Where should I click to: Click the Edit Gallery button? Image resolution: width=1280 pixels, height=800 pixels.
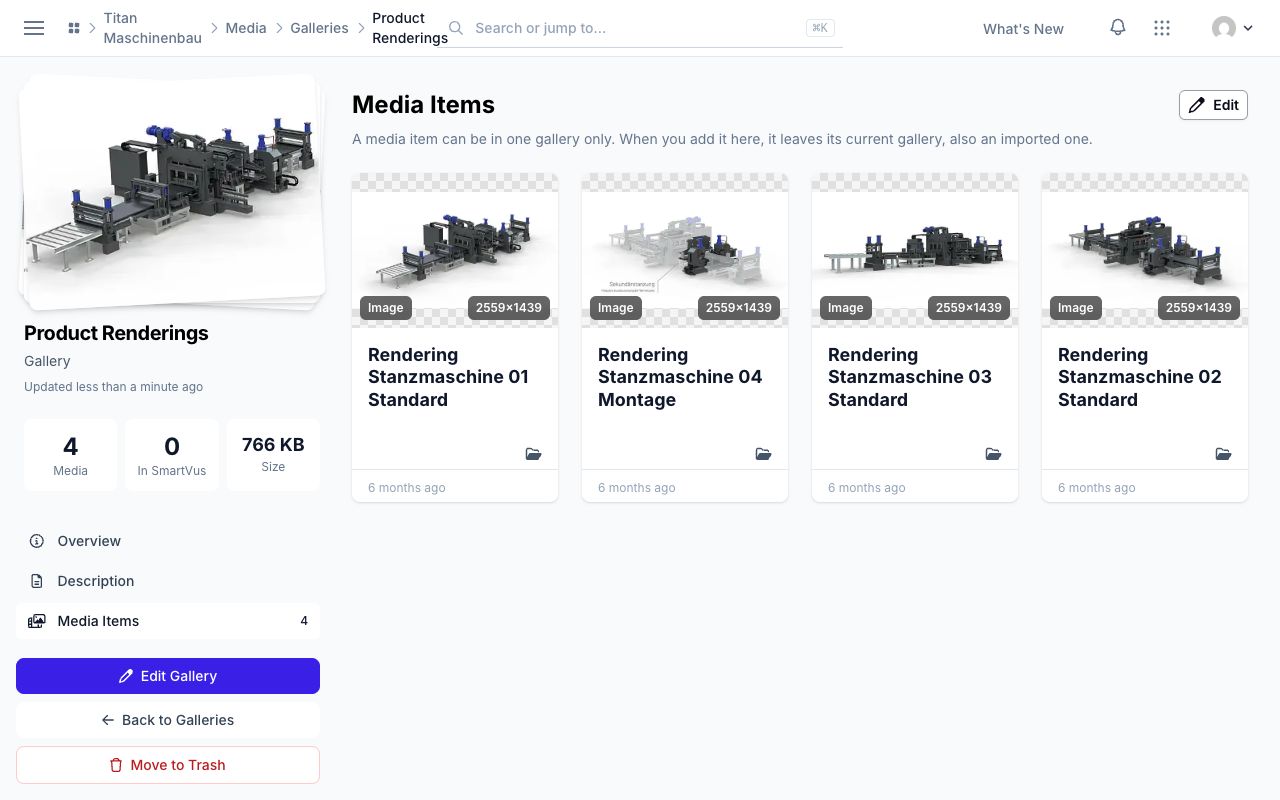(x=168, y=676)
